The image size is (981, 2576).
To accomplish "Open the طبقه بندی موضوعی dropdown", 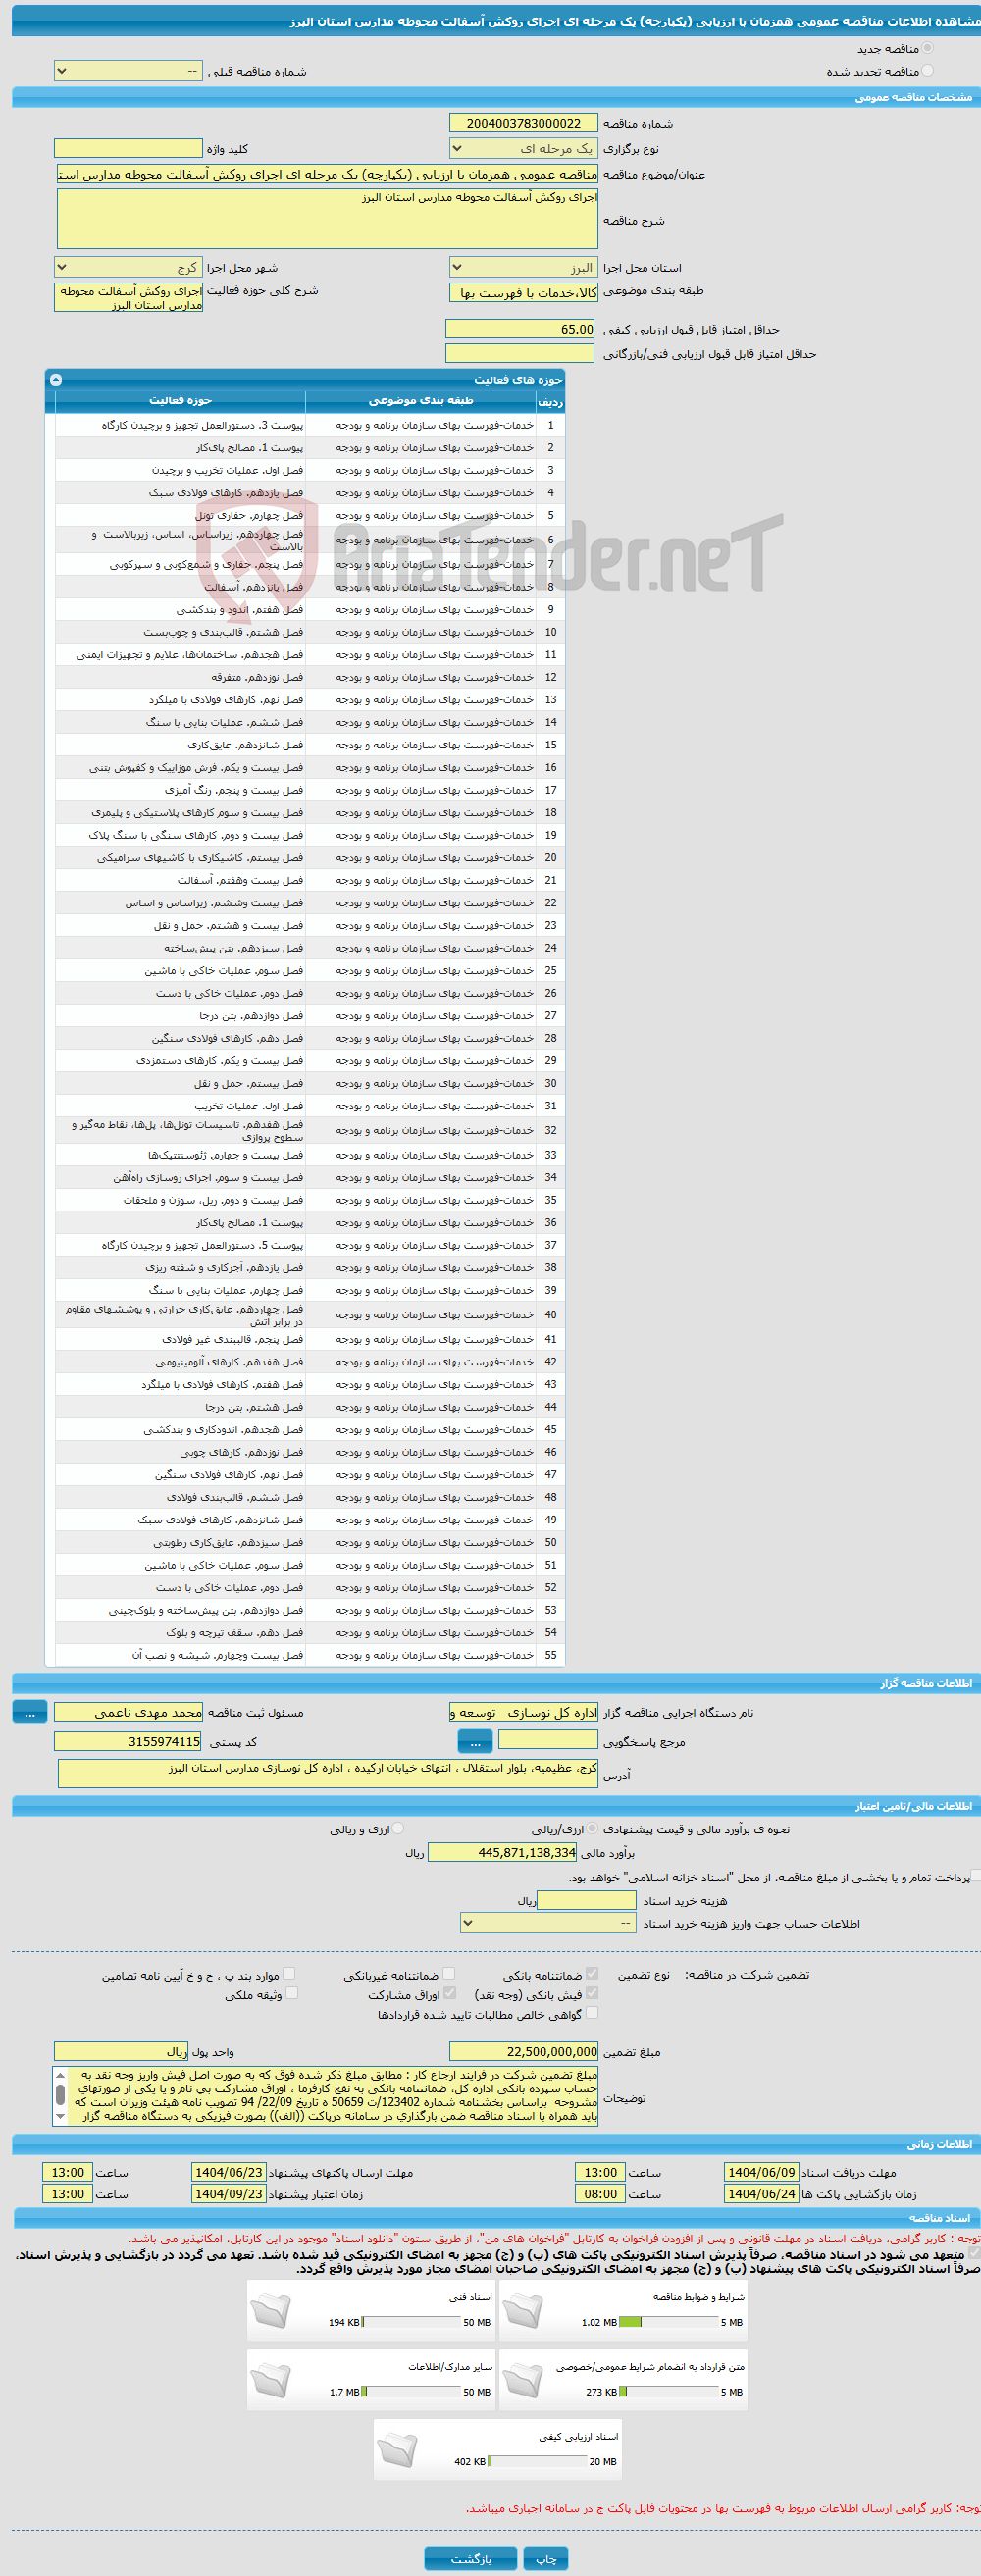I will (x=523, y=292).
